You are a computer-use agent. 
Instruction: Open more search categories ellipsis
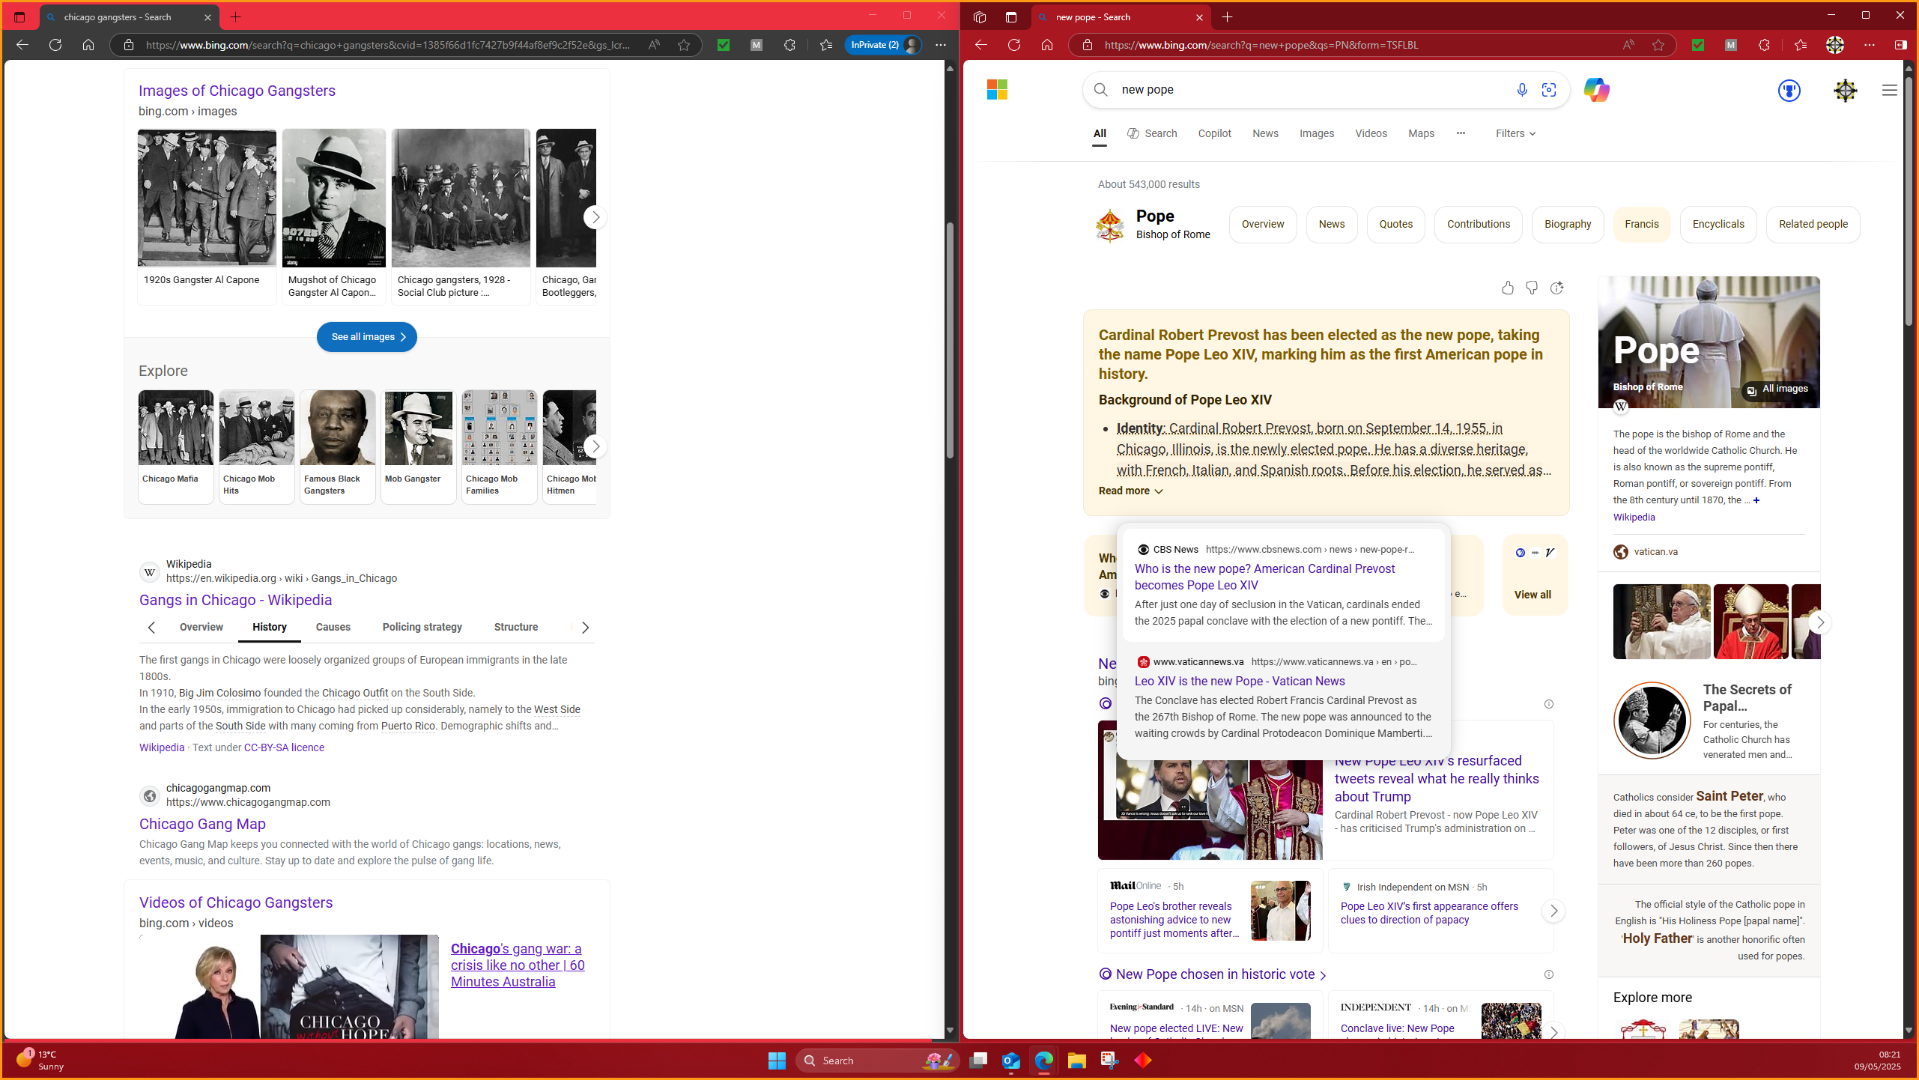point(1460,133)
